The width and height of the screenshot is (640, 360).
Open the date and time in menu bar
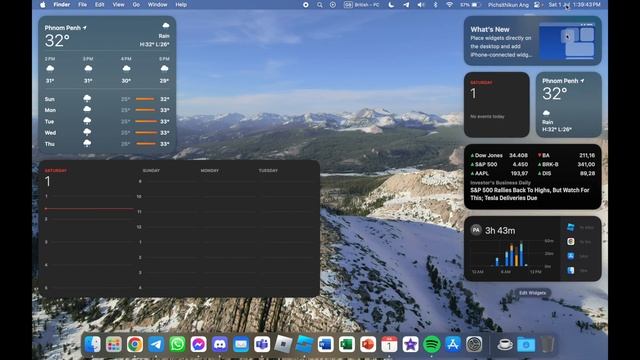click(574, 4)
